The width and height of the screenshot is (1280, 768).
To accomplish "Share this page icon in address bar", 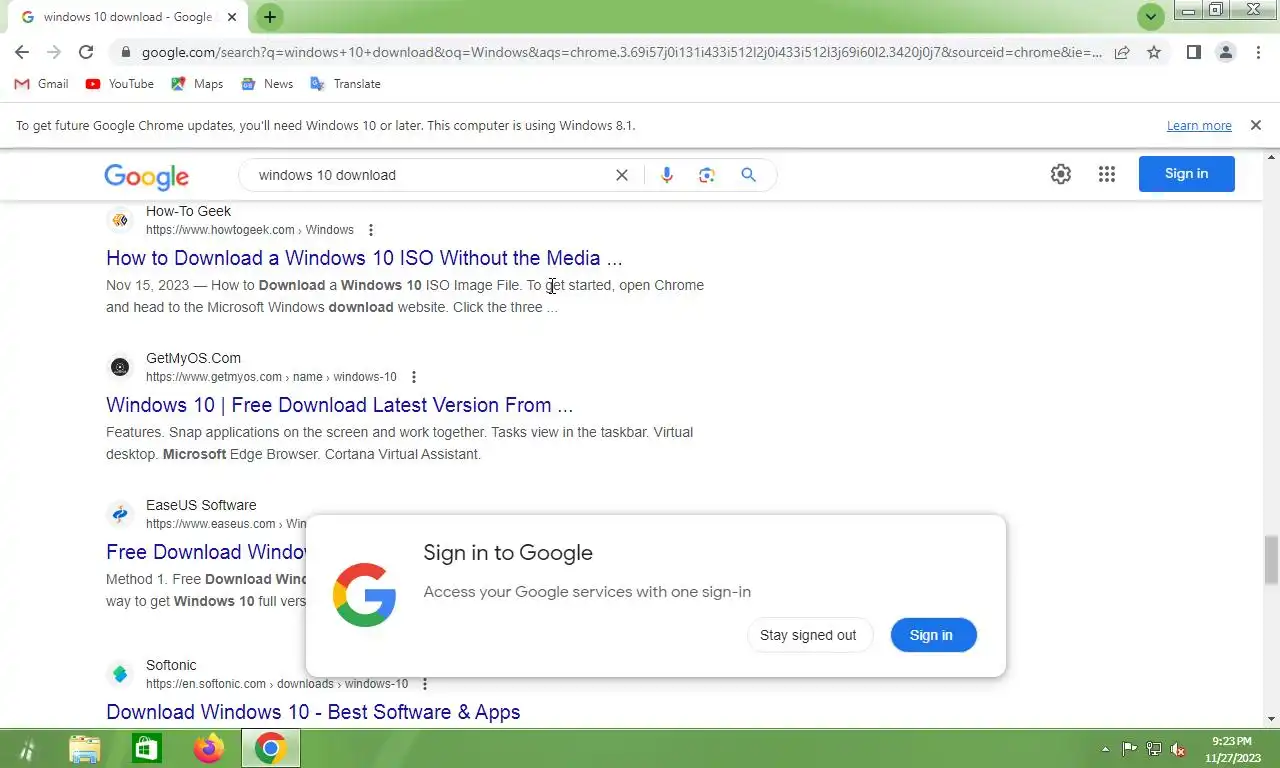I will point(1122,52).
